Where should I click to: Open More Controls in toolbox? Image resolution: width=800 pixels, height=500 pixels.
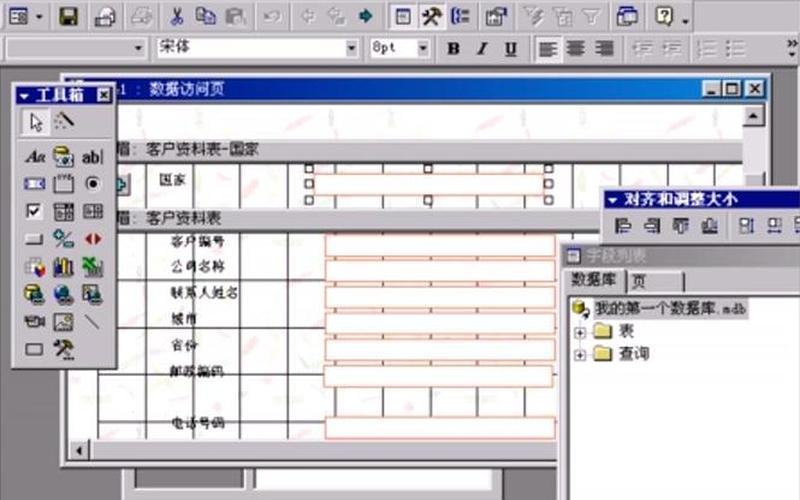pyautogui.click(x=64, y=349)
